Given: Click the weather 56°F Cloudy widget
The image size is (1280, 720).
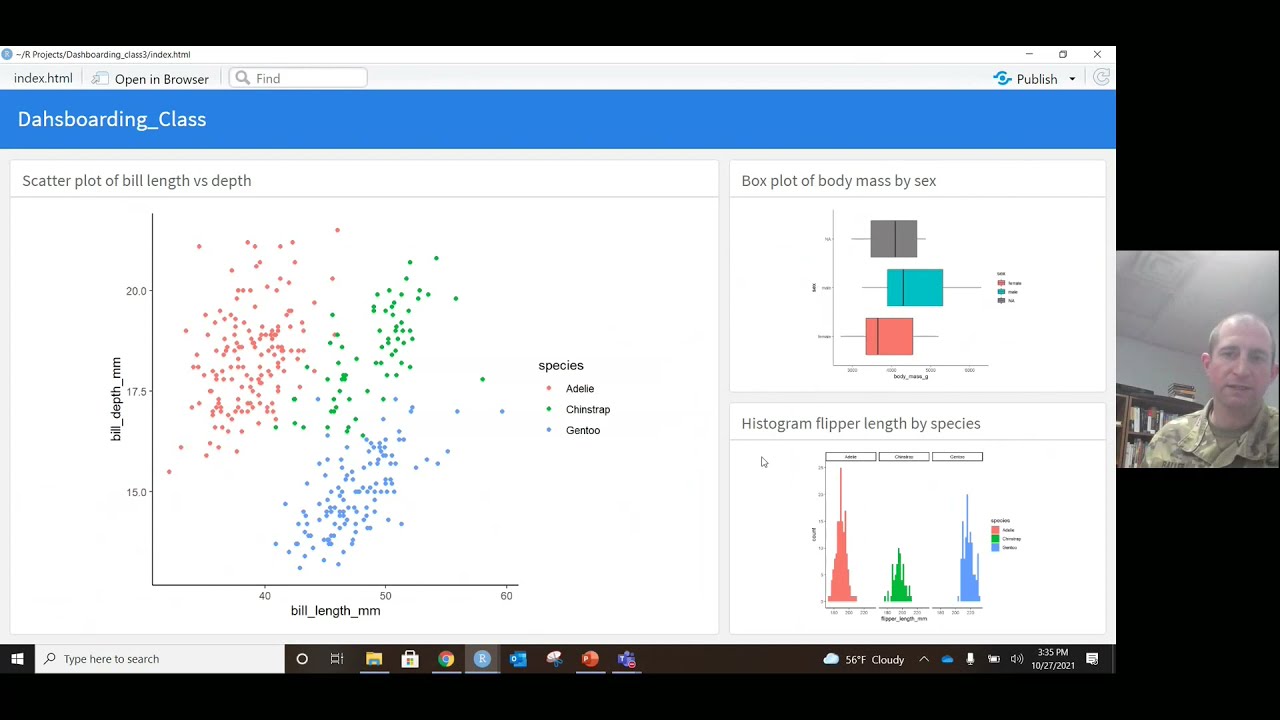Looking at the screenshot, I should tap(864, 659).
